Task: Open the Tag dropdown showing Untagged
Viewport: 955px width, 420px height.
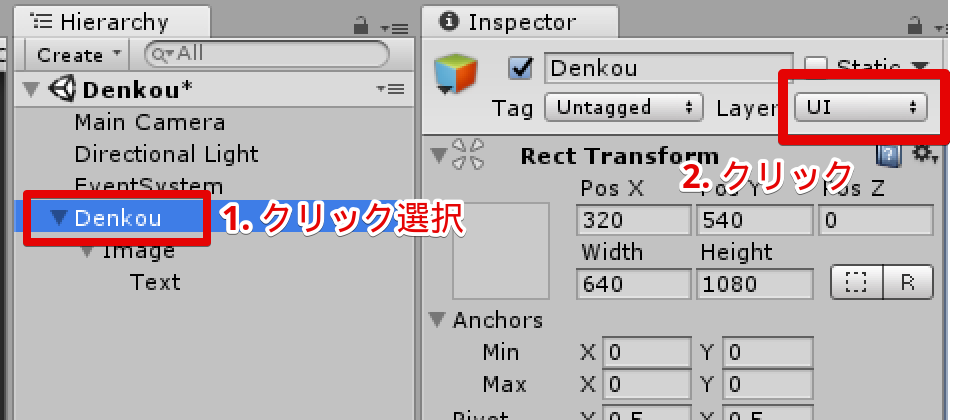Action: (623, 108)
